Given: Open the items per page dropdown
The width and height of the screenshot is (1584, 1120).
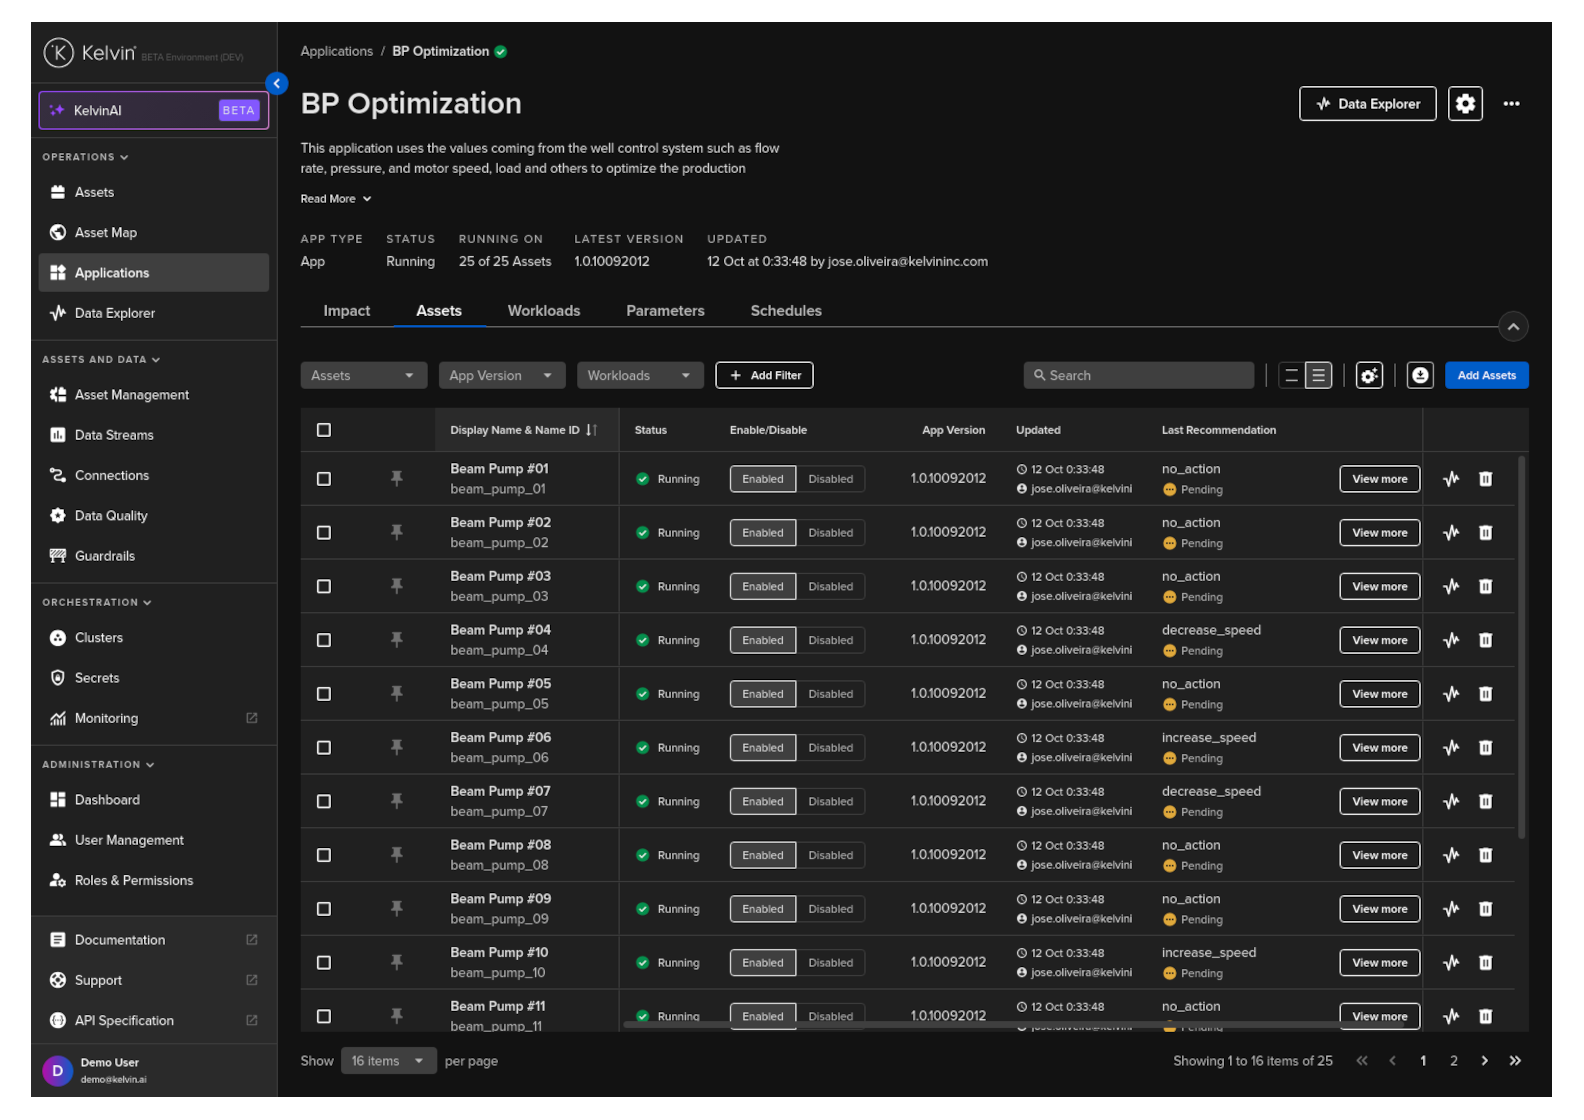Looking at the screenshot, I should (x=387, y=1061).
